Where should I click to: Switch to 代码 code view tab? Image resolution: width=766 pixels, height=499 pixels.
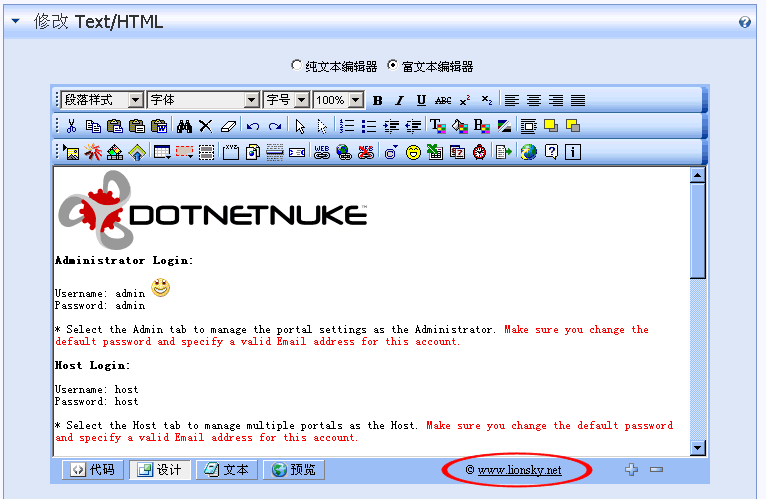pyautogui.click(x=93, y=470)
